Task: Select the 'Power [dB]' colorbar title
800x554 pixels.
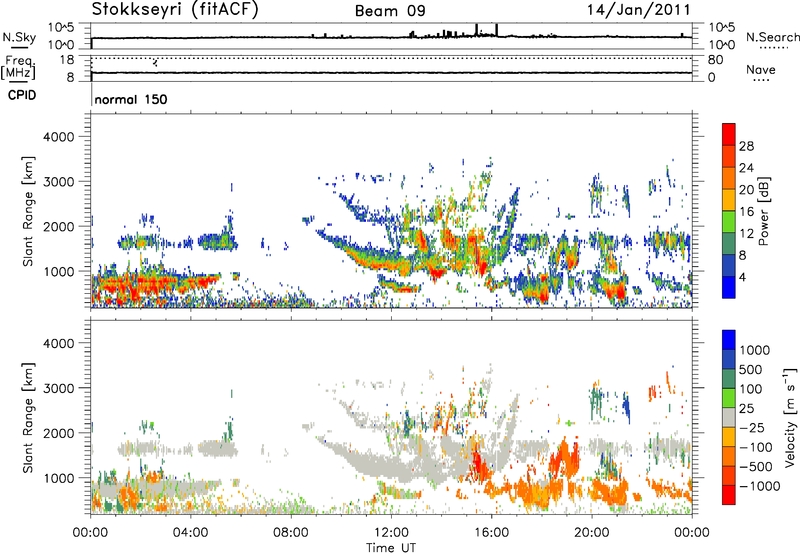Action: [764, 211]
